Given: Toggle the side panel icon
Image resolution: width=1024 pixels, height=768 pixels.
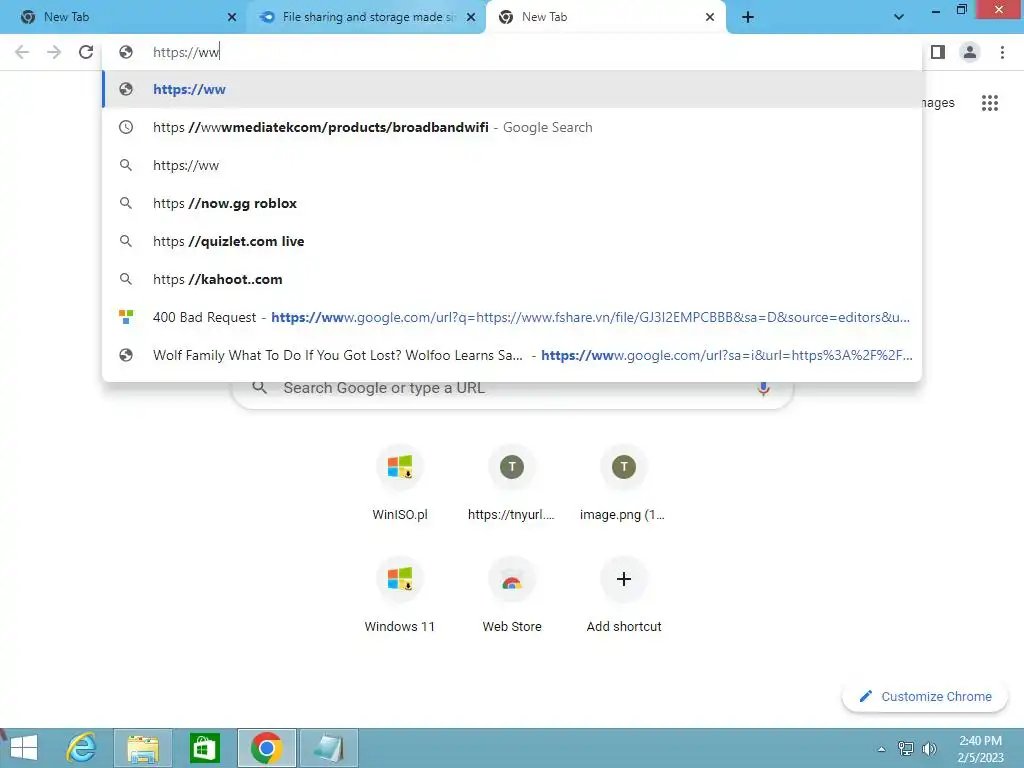Looking at the screenshot, I should pyautogui.click(x=938, y=52).
